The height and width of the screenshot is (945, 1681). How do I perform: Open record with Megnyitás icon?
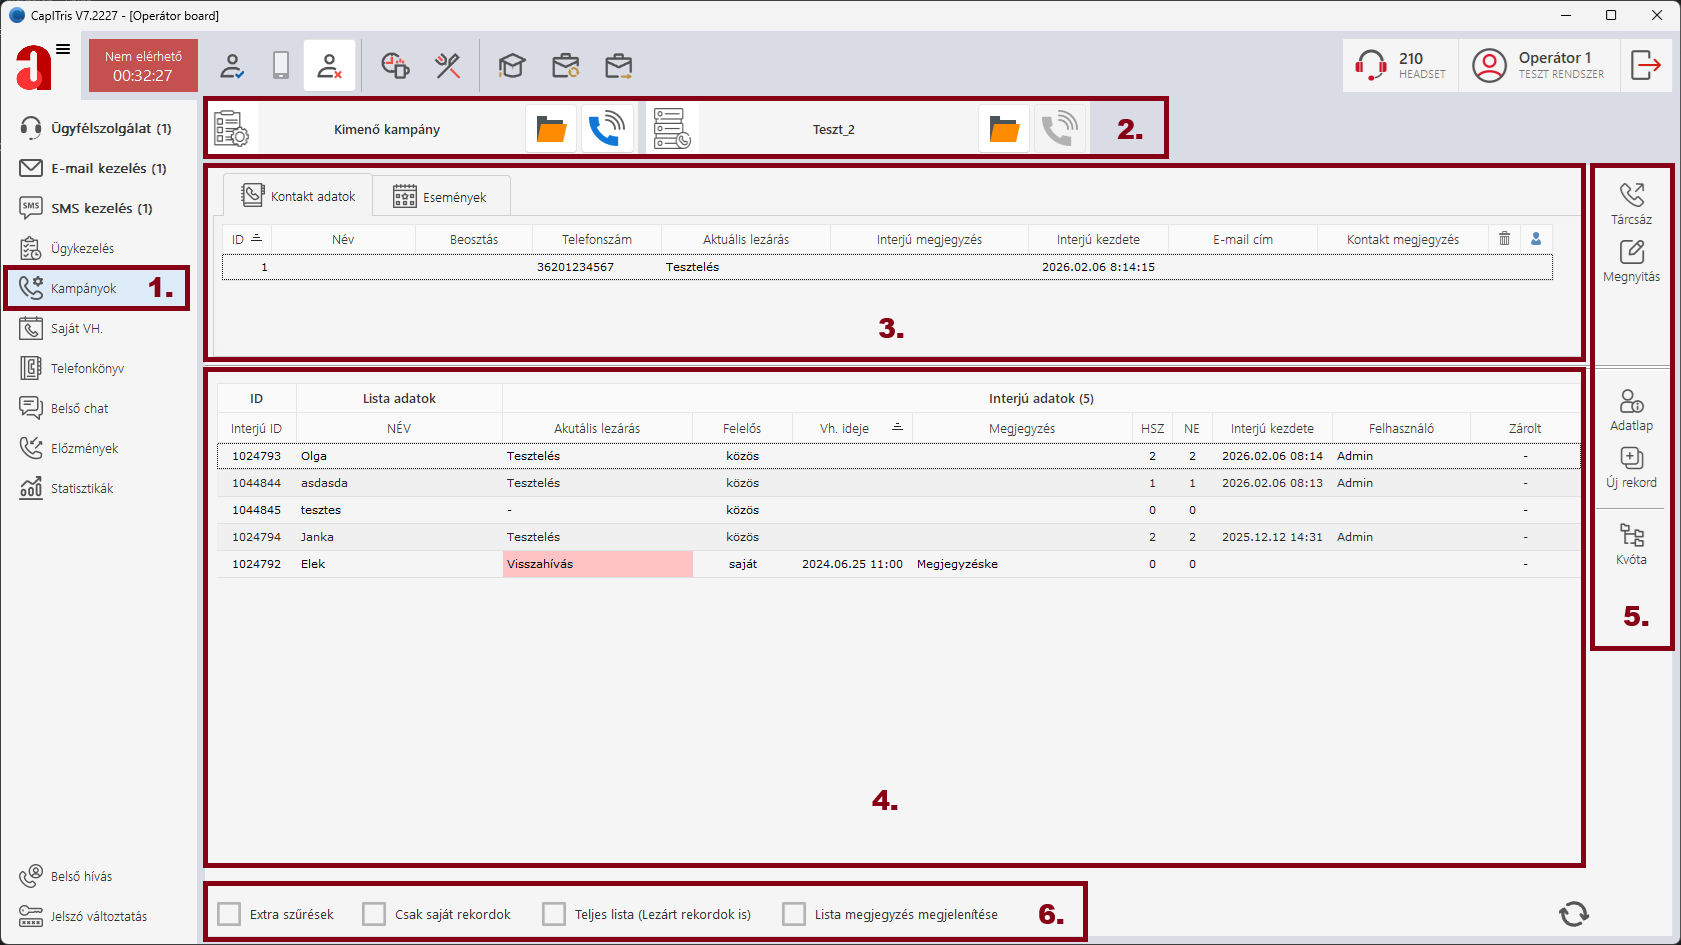coord(1631,260)
